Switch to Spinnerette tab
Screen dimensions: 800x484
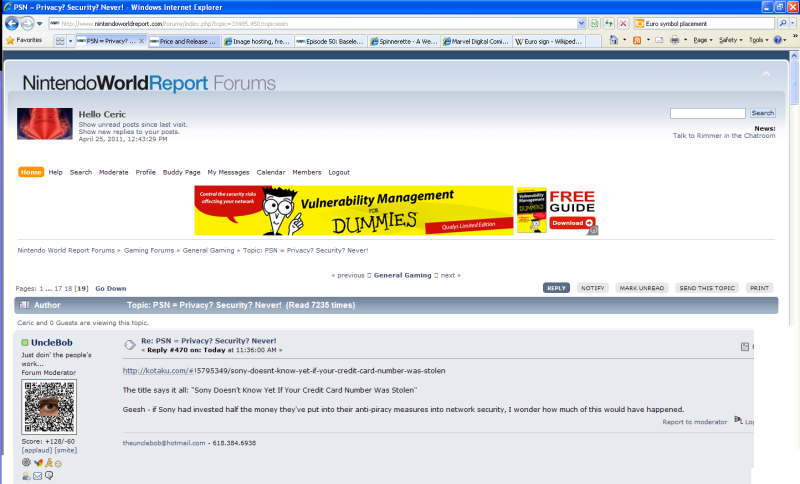coord(404,41)
